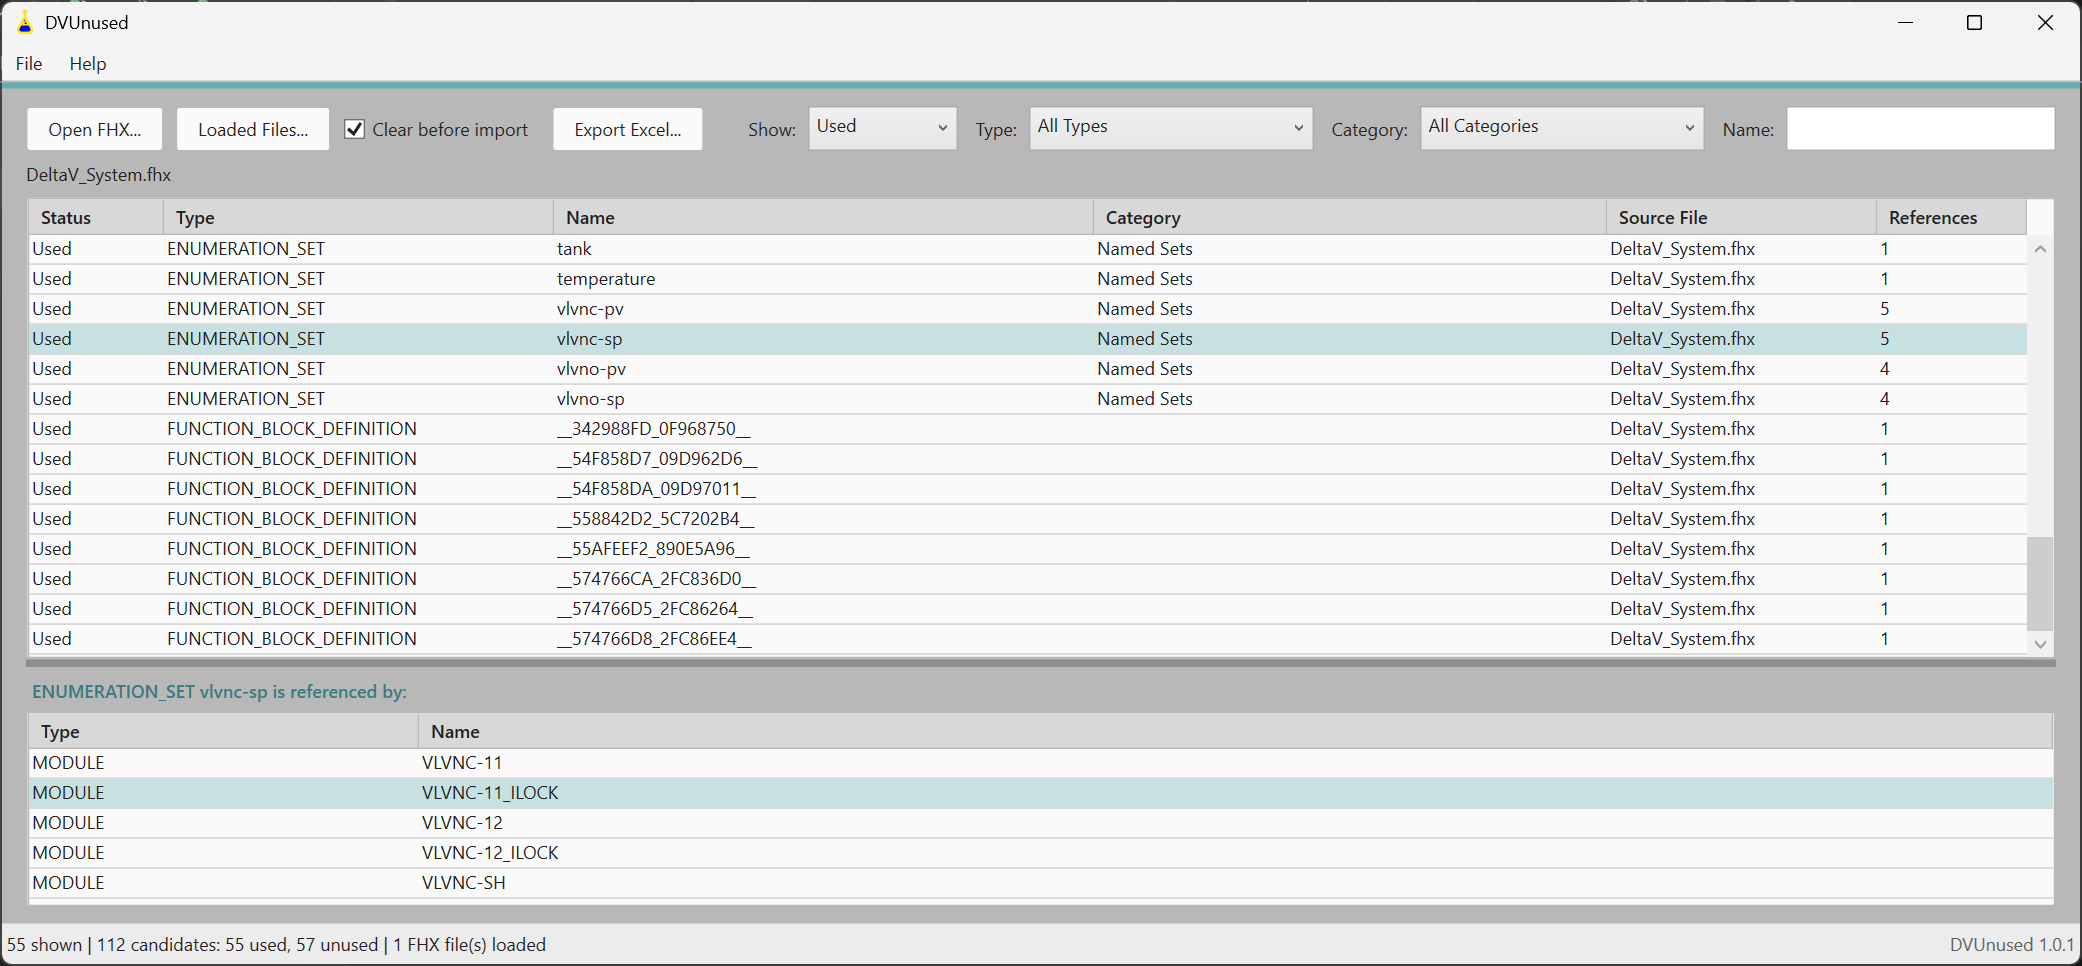Select the referencing module VLVNC-12_ILOCK
The image size is (2082, 966).
[x=1041, y=853]
